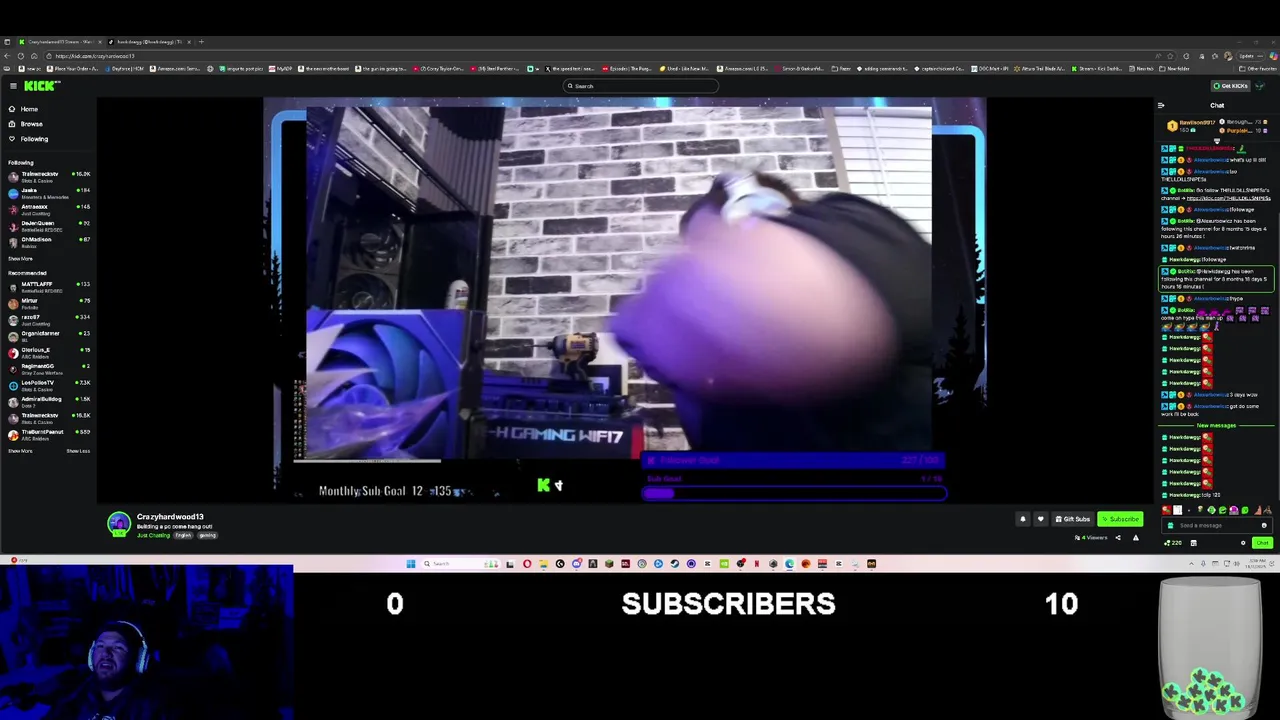The width and height of the screenshot is (1280, 720).
Task: Open Organicfarmer recommended channel
Action: click(48, 335)
